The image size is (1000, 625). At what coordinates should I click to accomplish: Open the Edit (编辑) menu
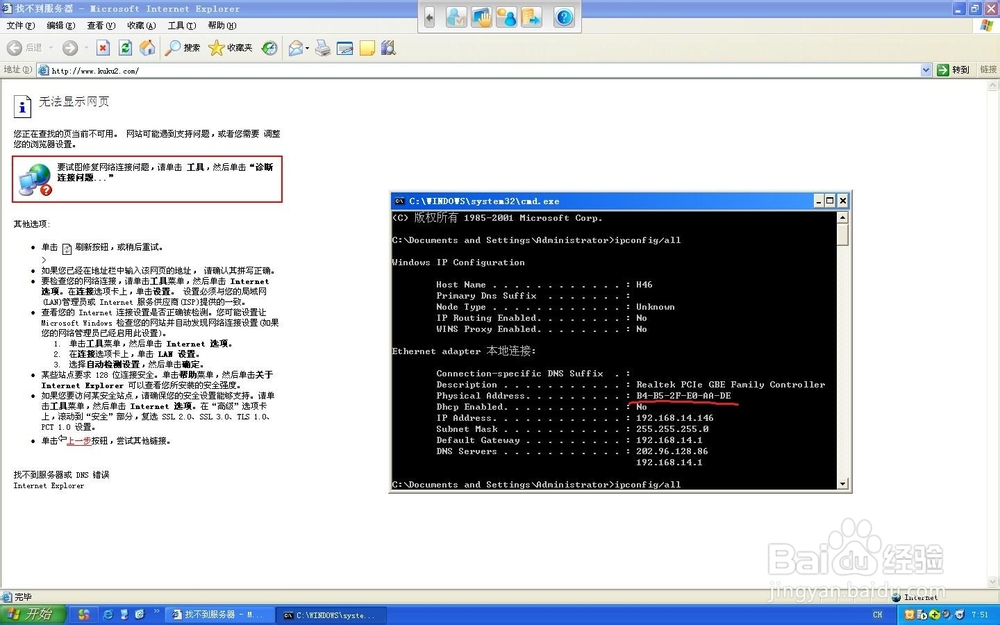click(61, 26)
